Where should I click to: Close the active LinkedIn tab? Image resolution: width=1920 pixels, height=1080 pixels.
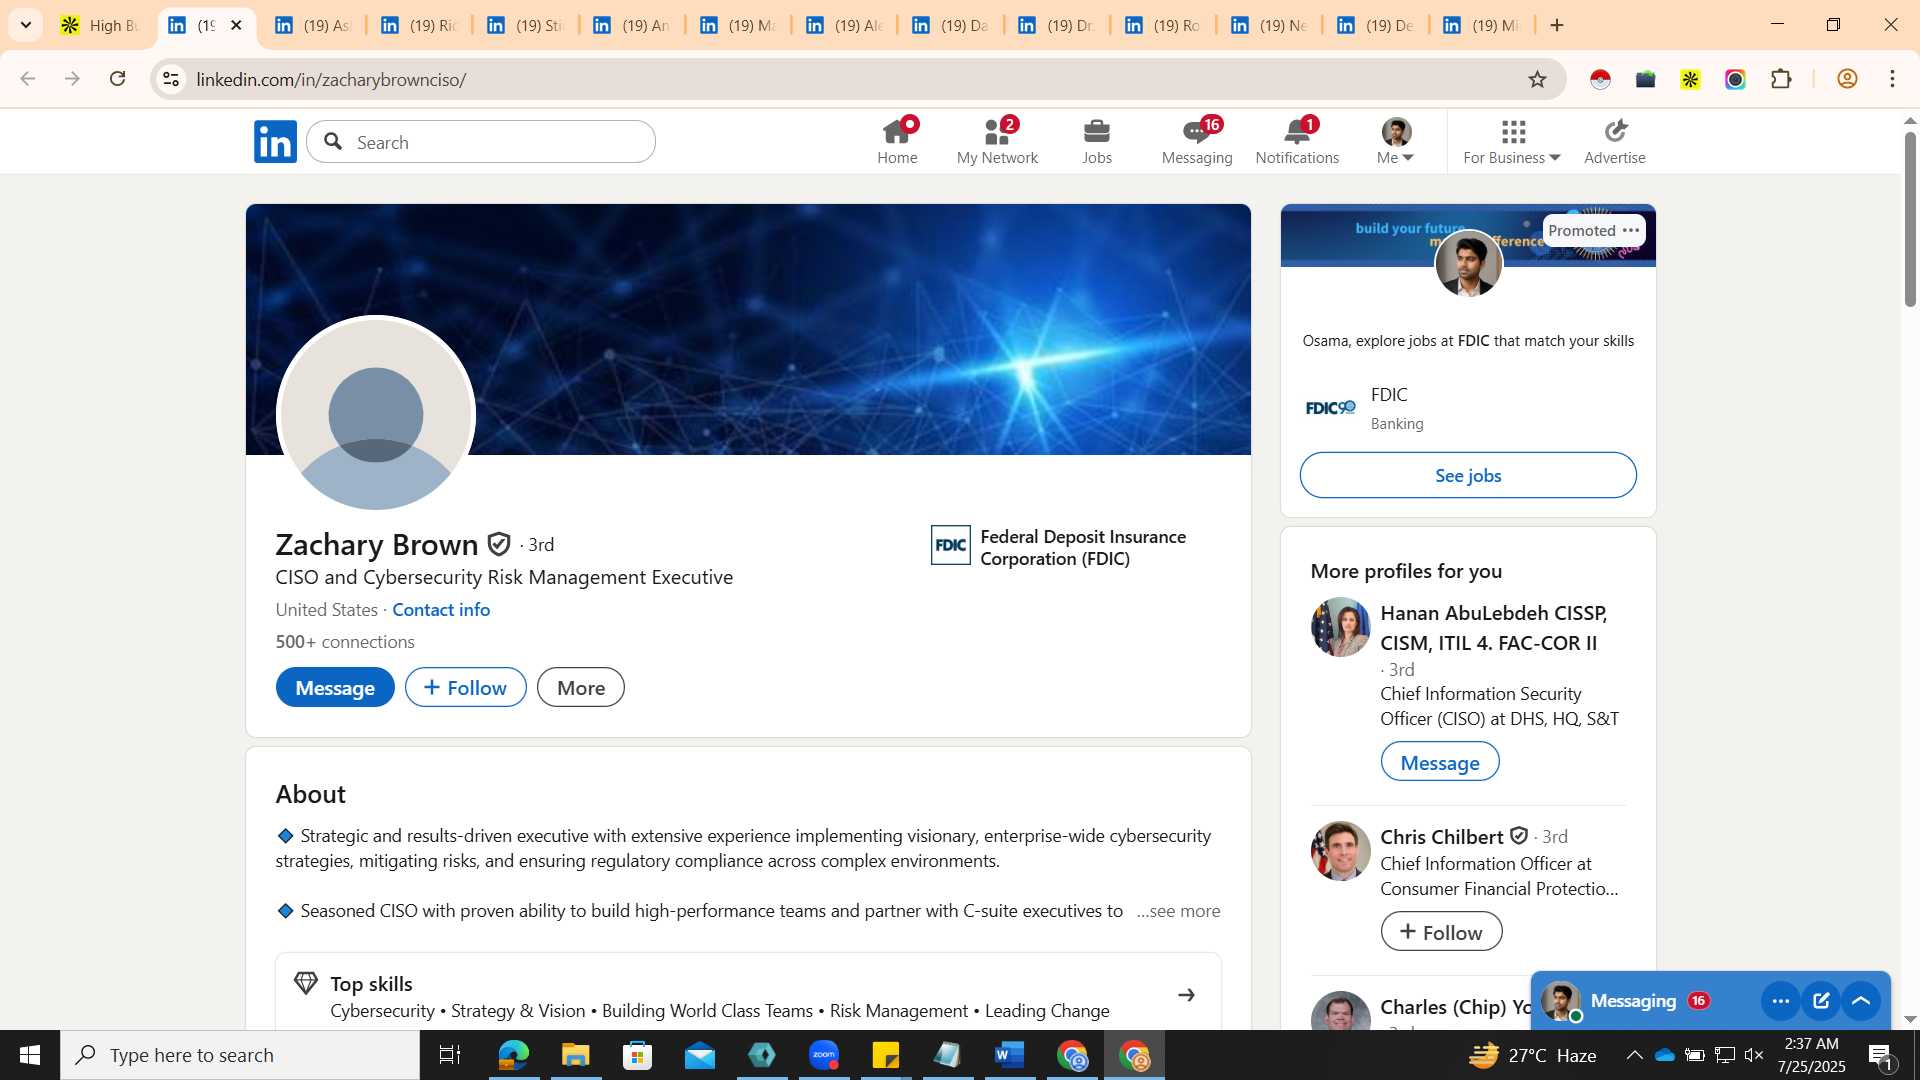pyautogui.click(x=236, y=25)
